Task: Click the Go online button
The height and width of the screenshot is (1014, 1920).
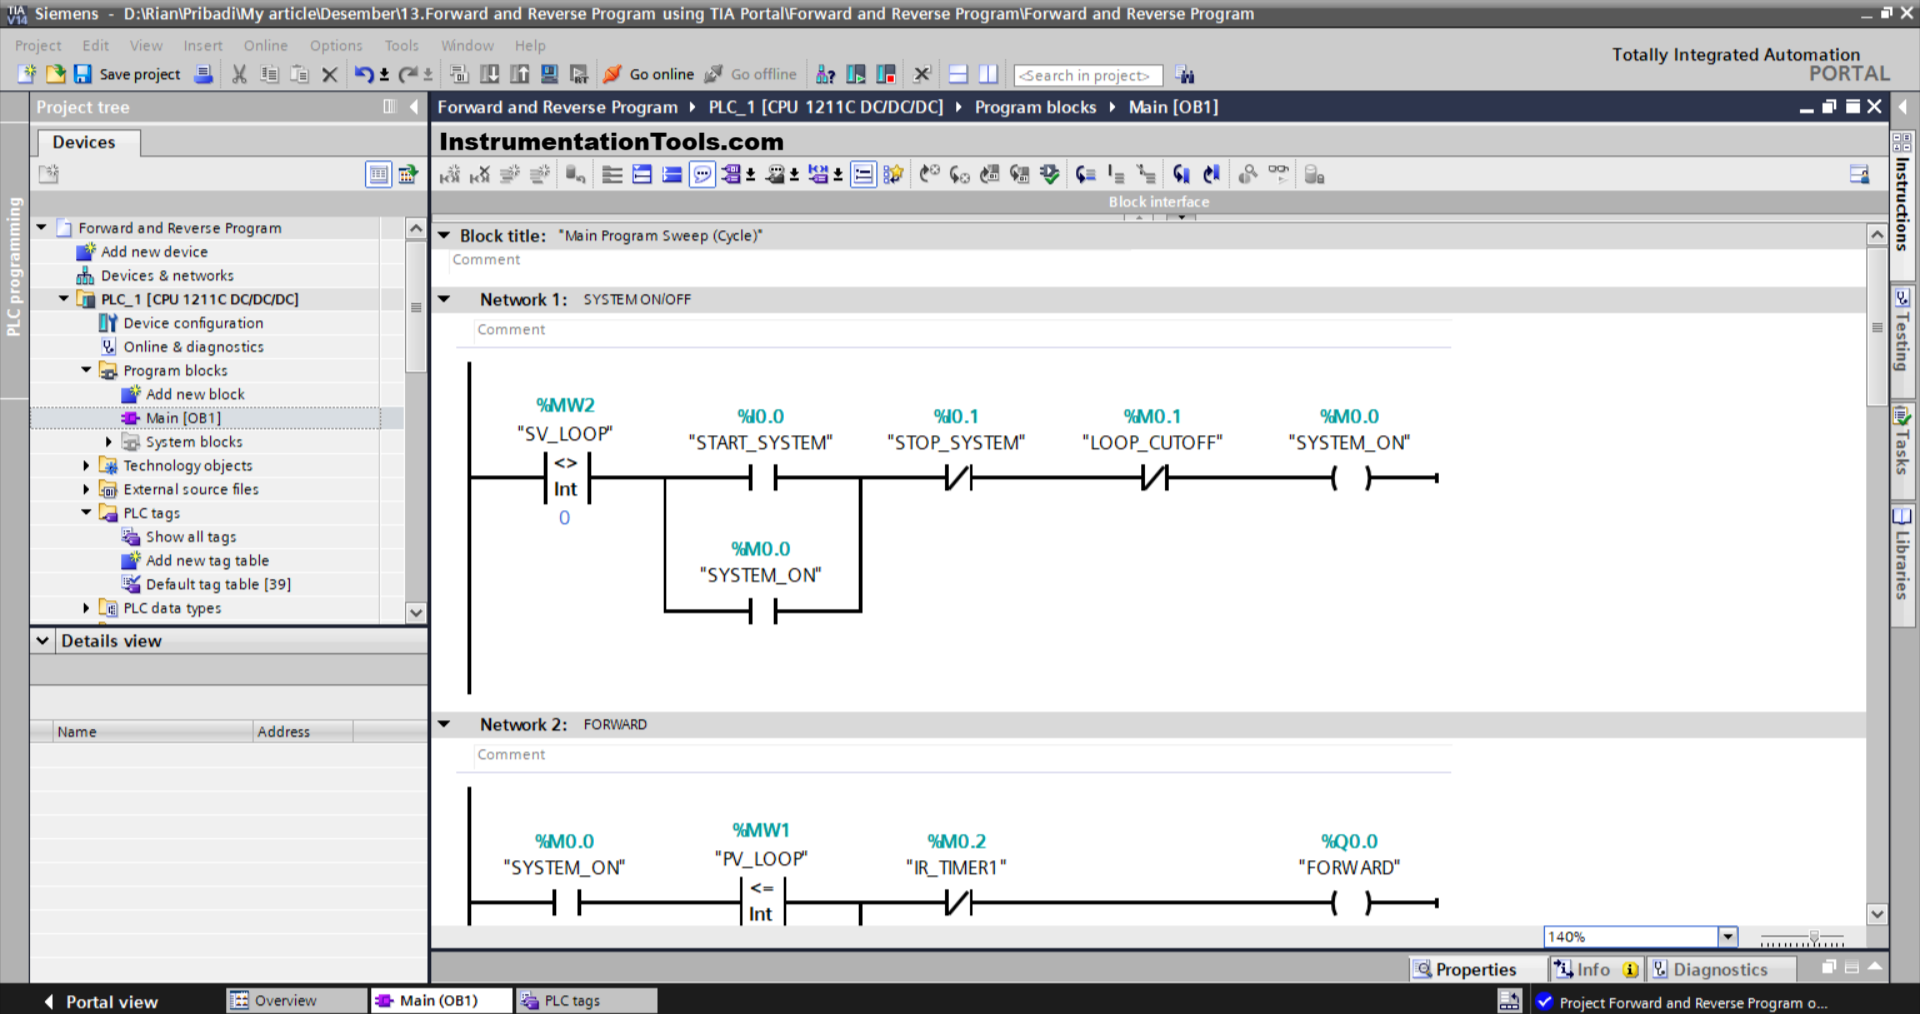Action: [649, 74]
